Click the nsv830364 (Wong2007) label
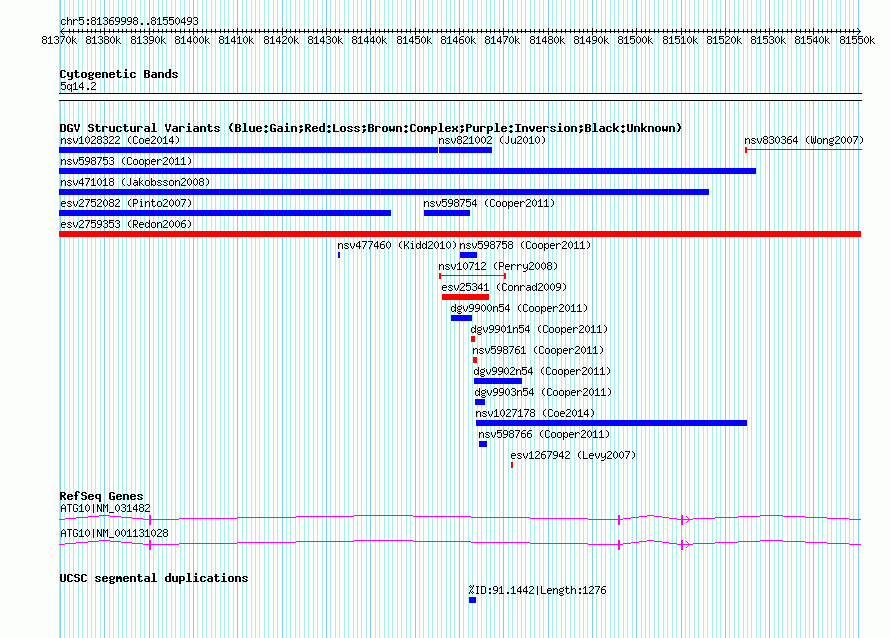 pyautogui.click(x=804, y=140)
